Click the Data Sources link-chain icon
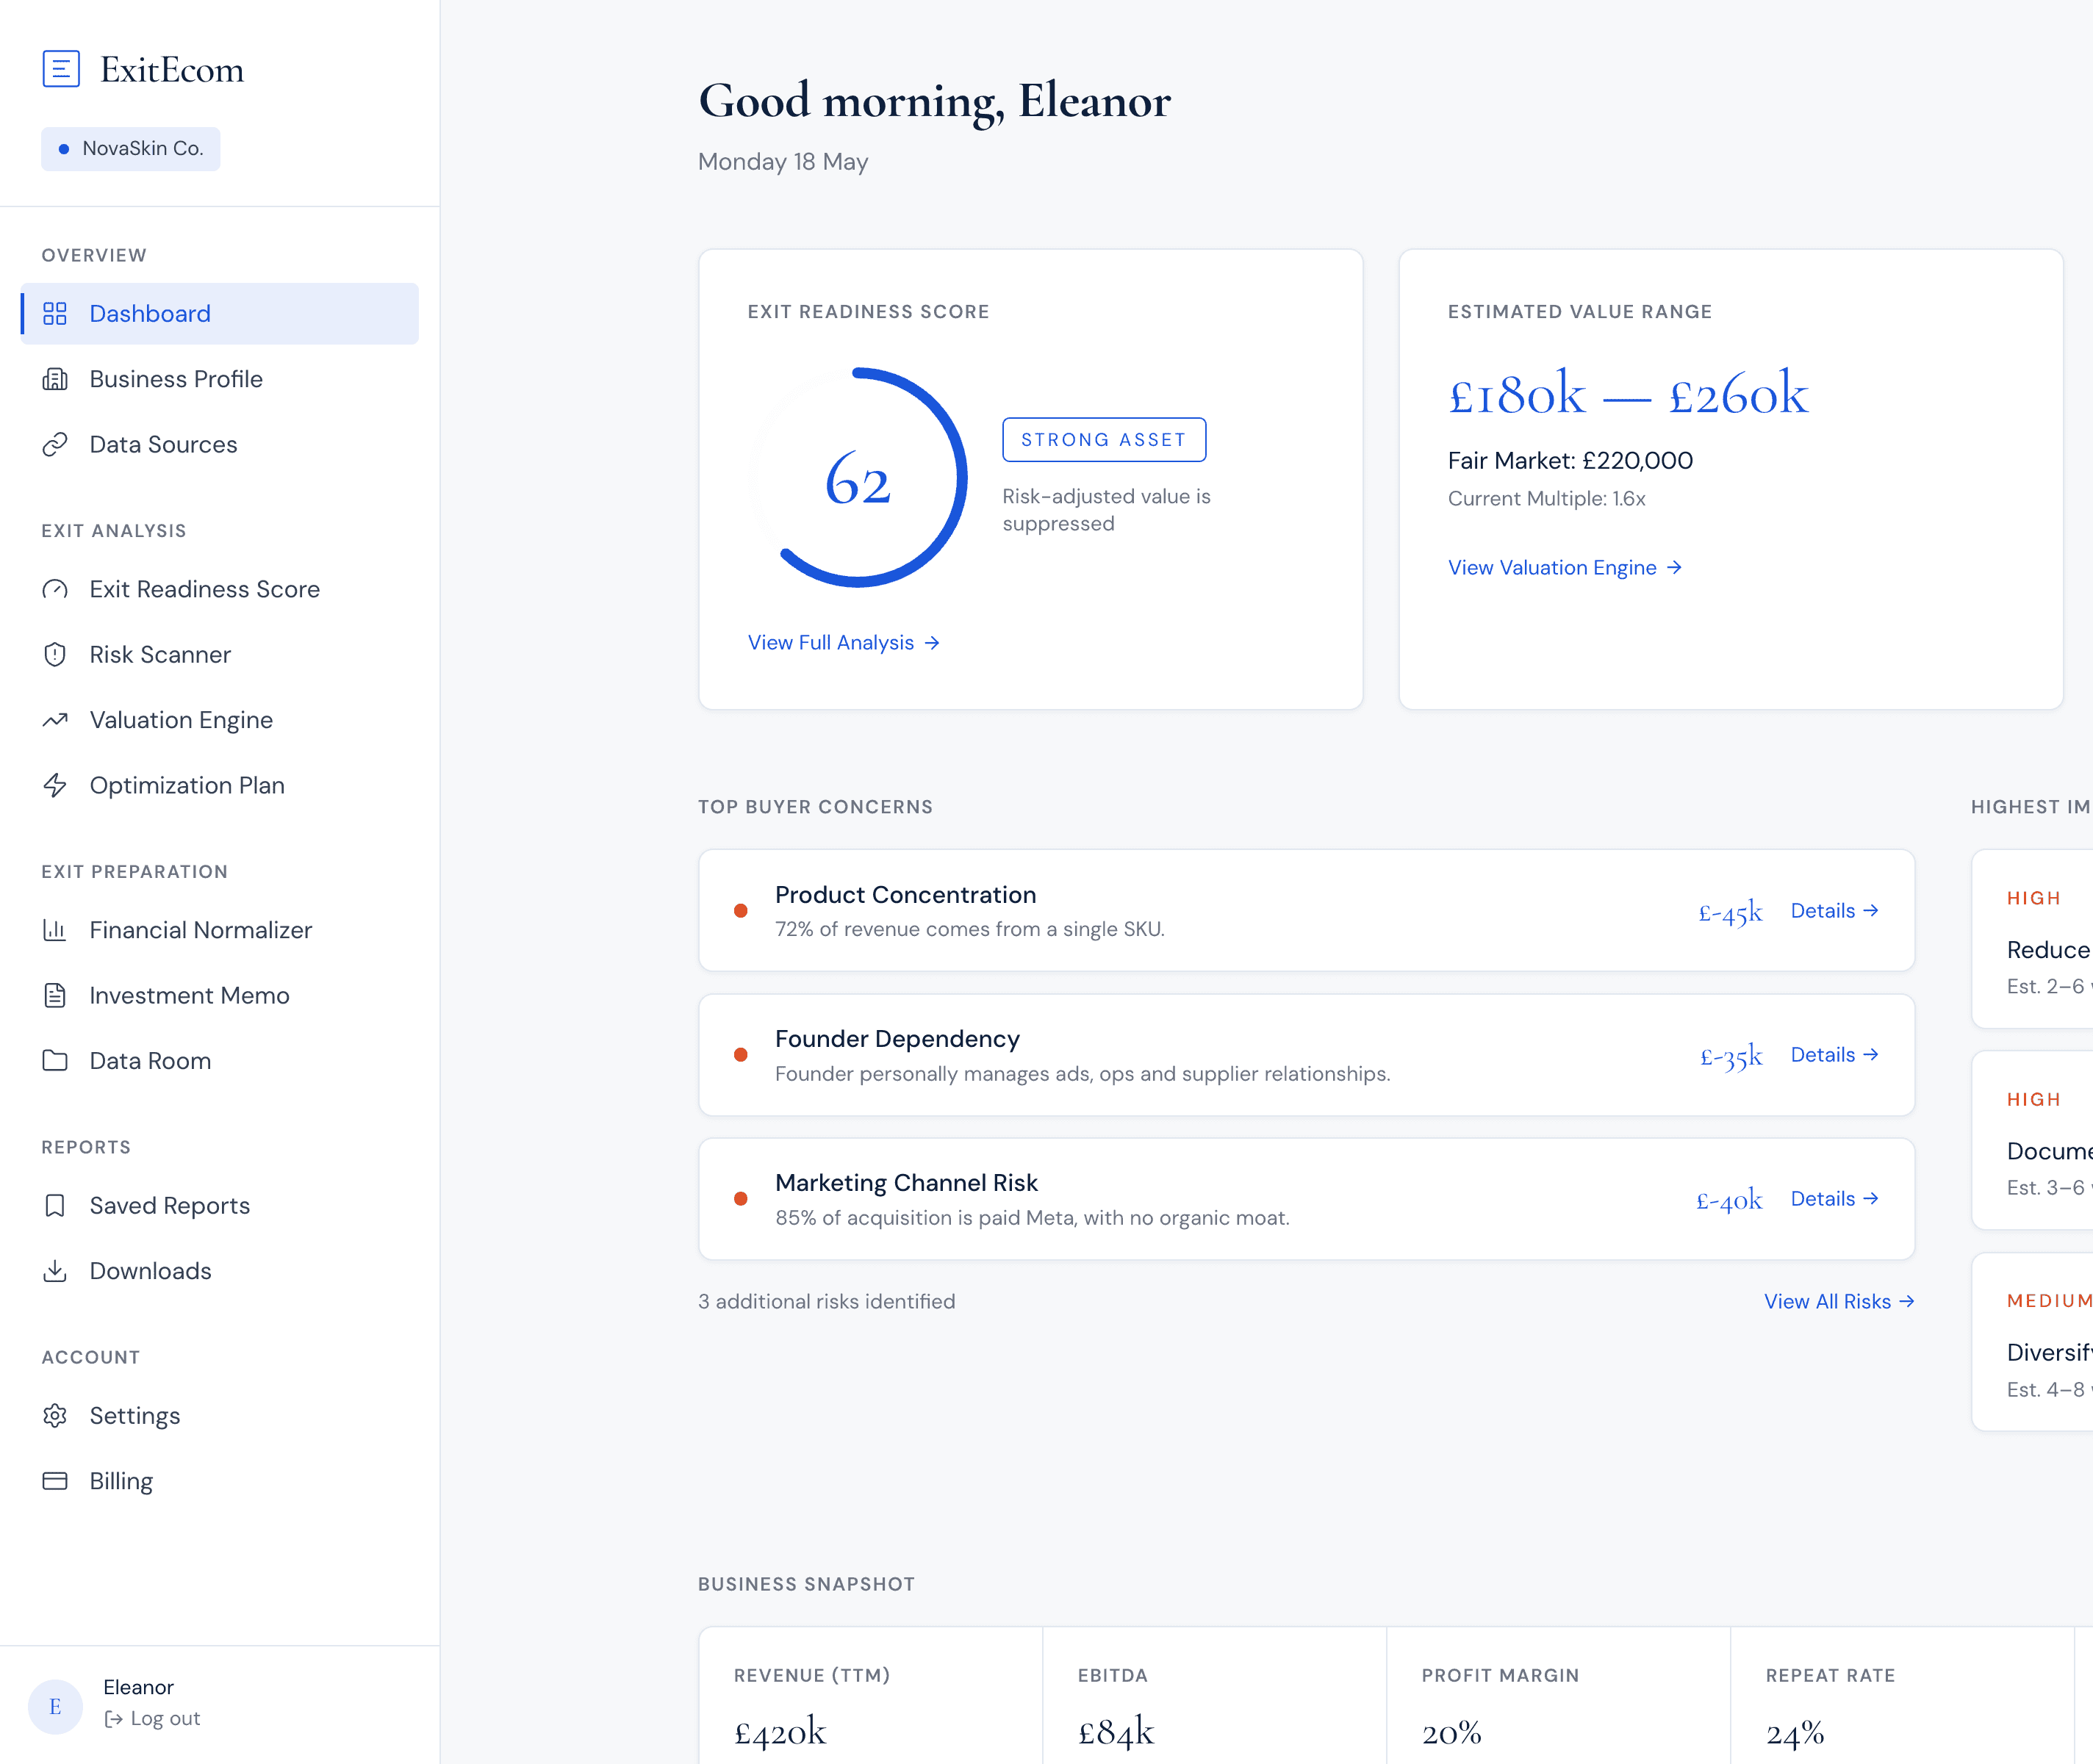 point(55,444)
